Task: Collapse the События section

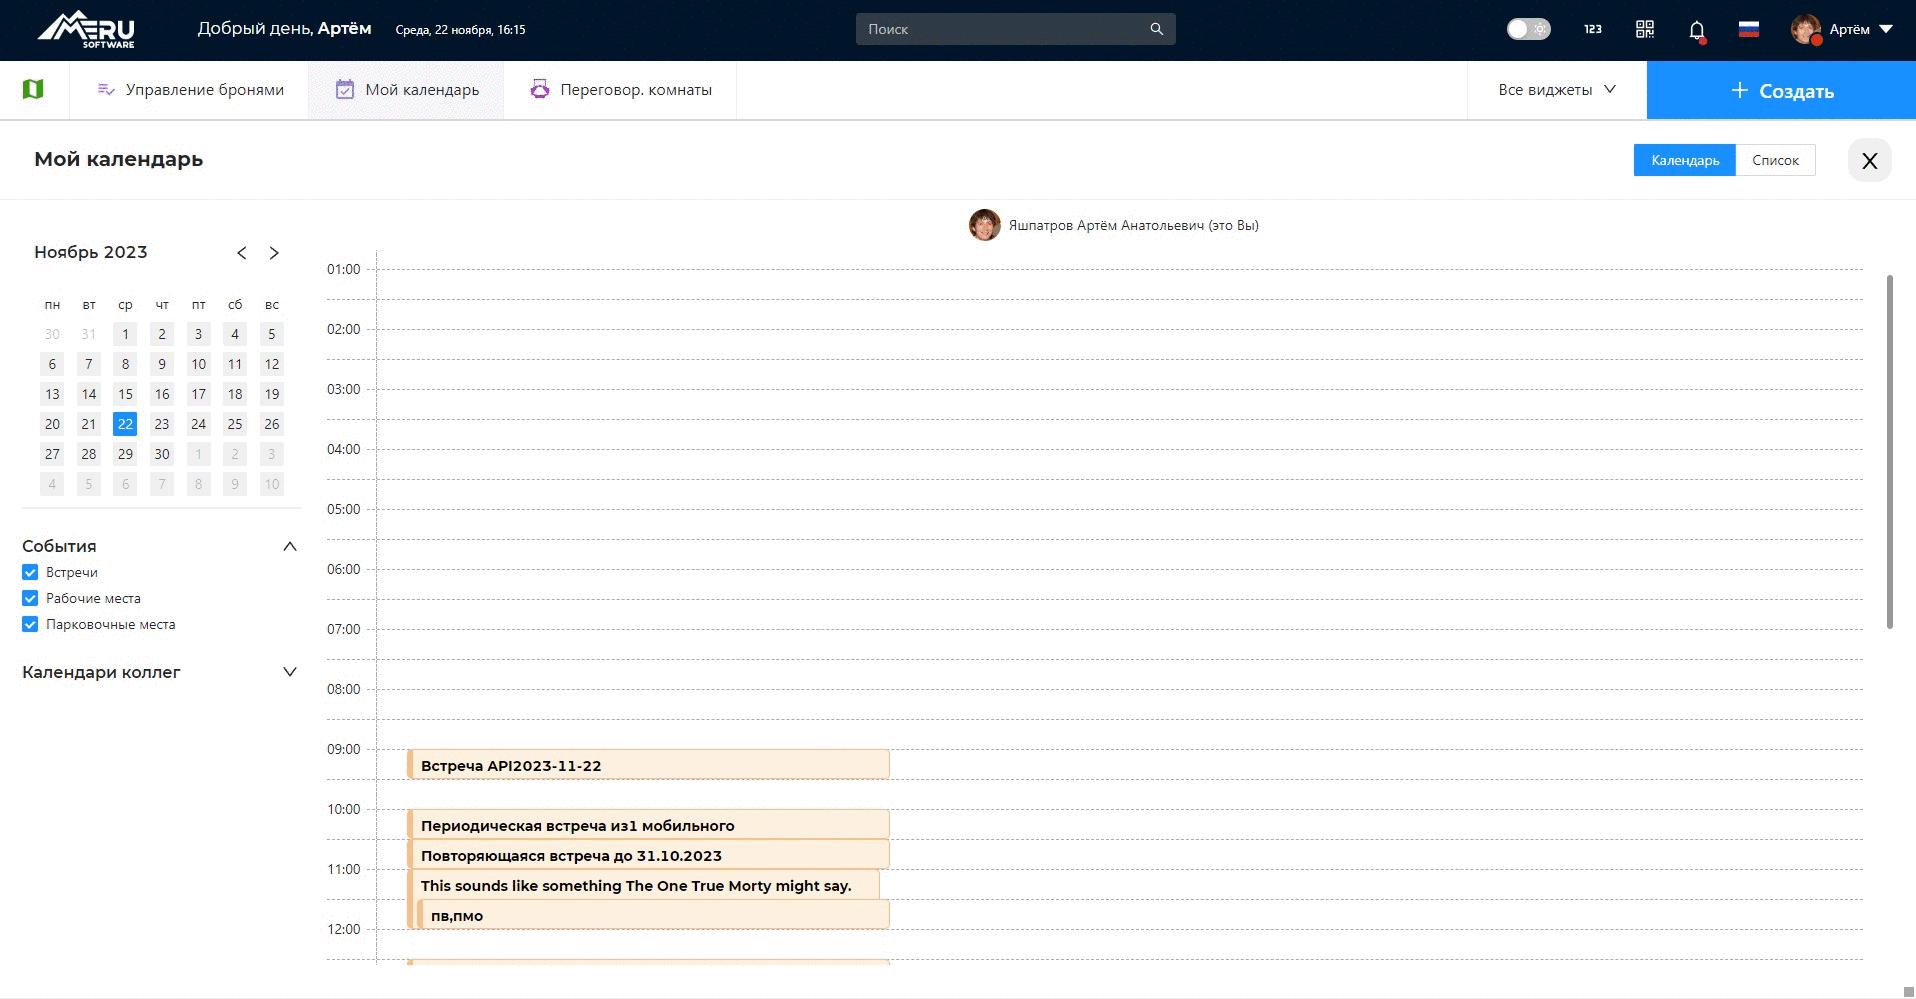Action: [289, 546]
